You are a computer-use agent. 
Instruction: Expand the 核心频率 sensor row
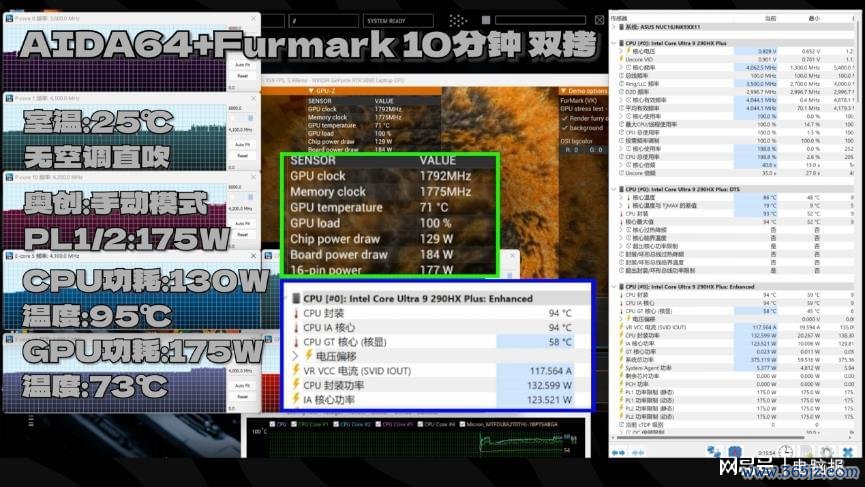[621, 67]
